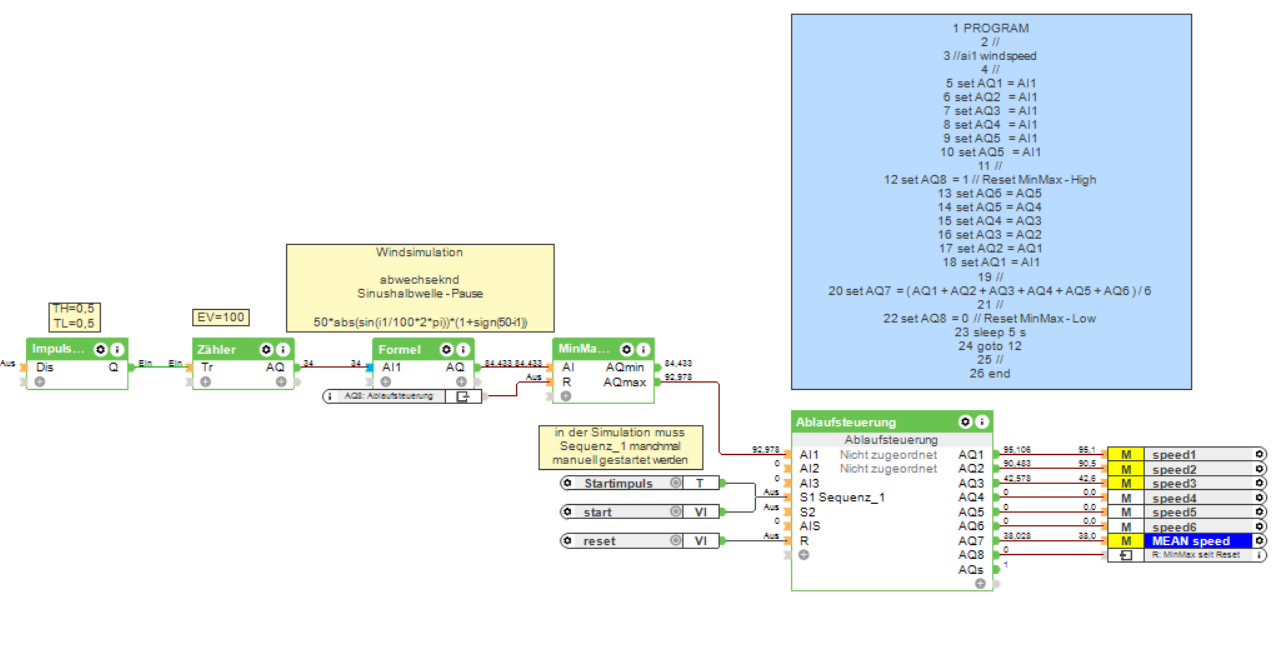The width and height of the screenshot is (1285, 648).
Task: Select the blue PROGRAM code note
Action: (991, 201)
